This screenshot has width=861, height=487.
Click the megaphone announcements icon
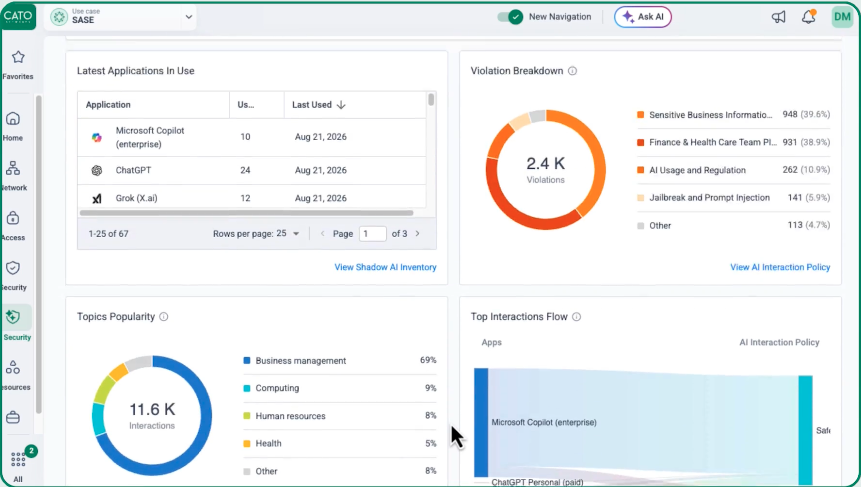click(x=779, y=17)
